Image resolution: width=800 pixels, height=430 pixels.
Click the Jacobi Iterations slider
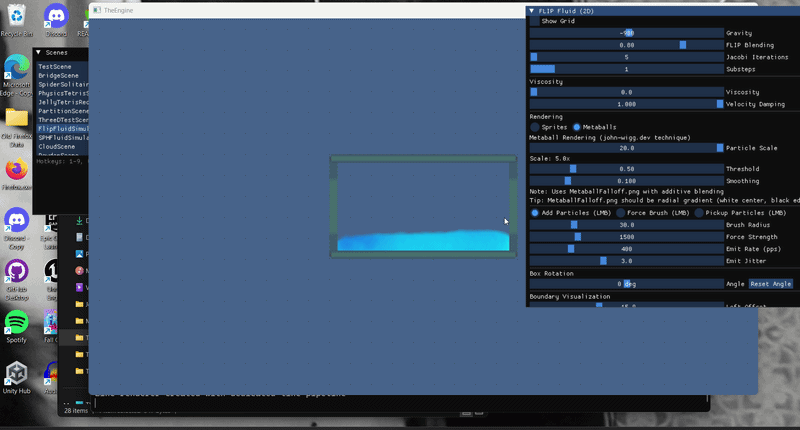(x=627, y=57)
